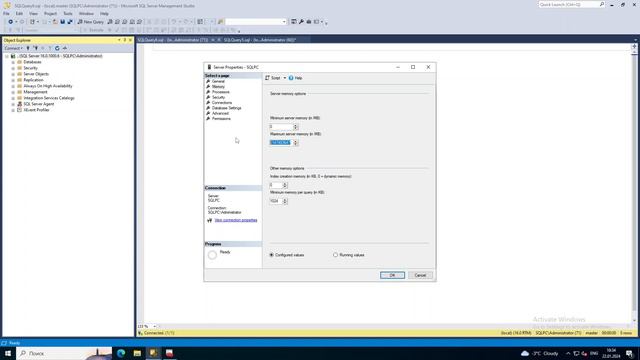The height and width of the screenshot is (360, 640).
Task: Select the Running values radio button
Action: tap(335, 255)
